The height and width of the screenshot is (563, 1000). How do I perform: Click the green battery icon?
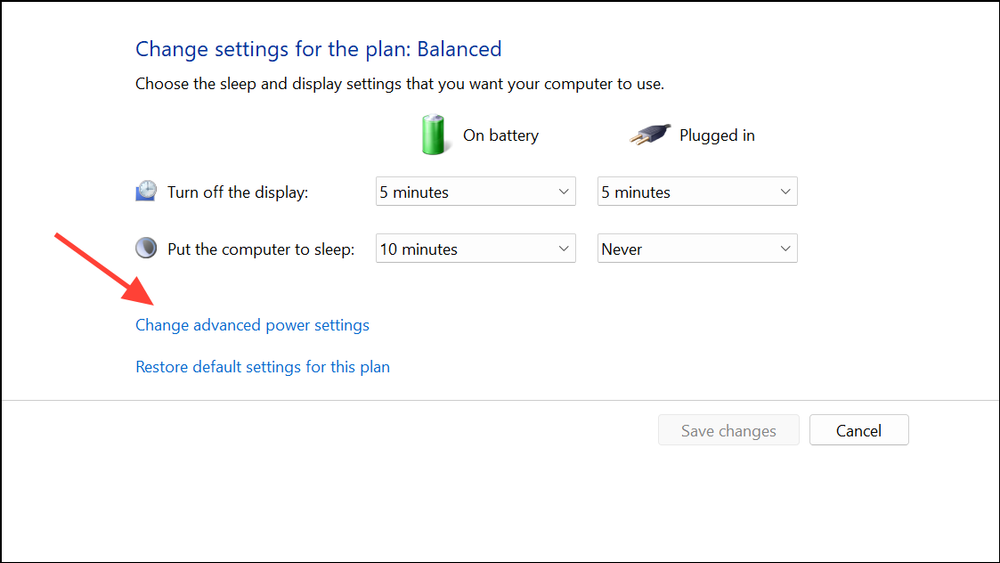[x=434, y=135]
